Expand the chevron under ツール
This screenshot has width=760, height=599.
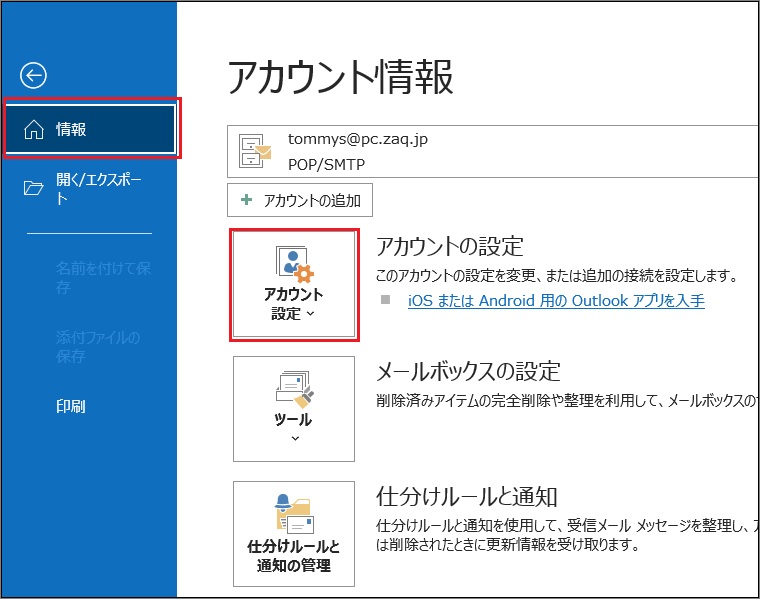[x=294, y=438]
